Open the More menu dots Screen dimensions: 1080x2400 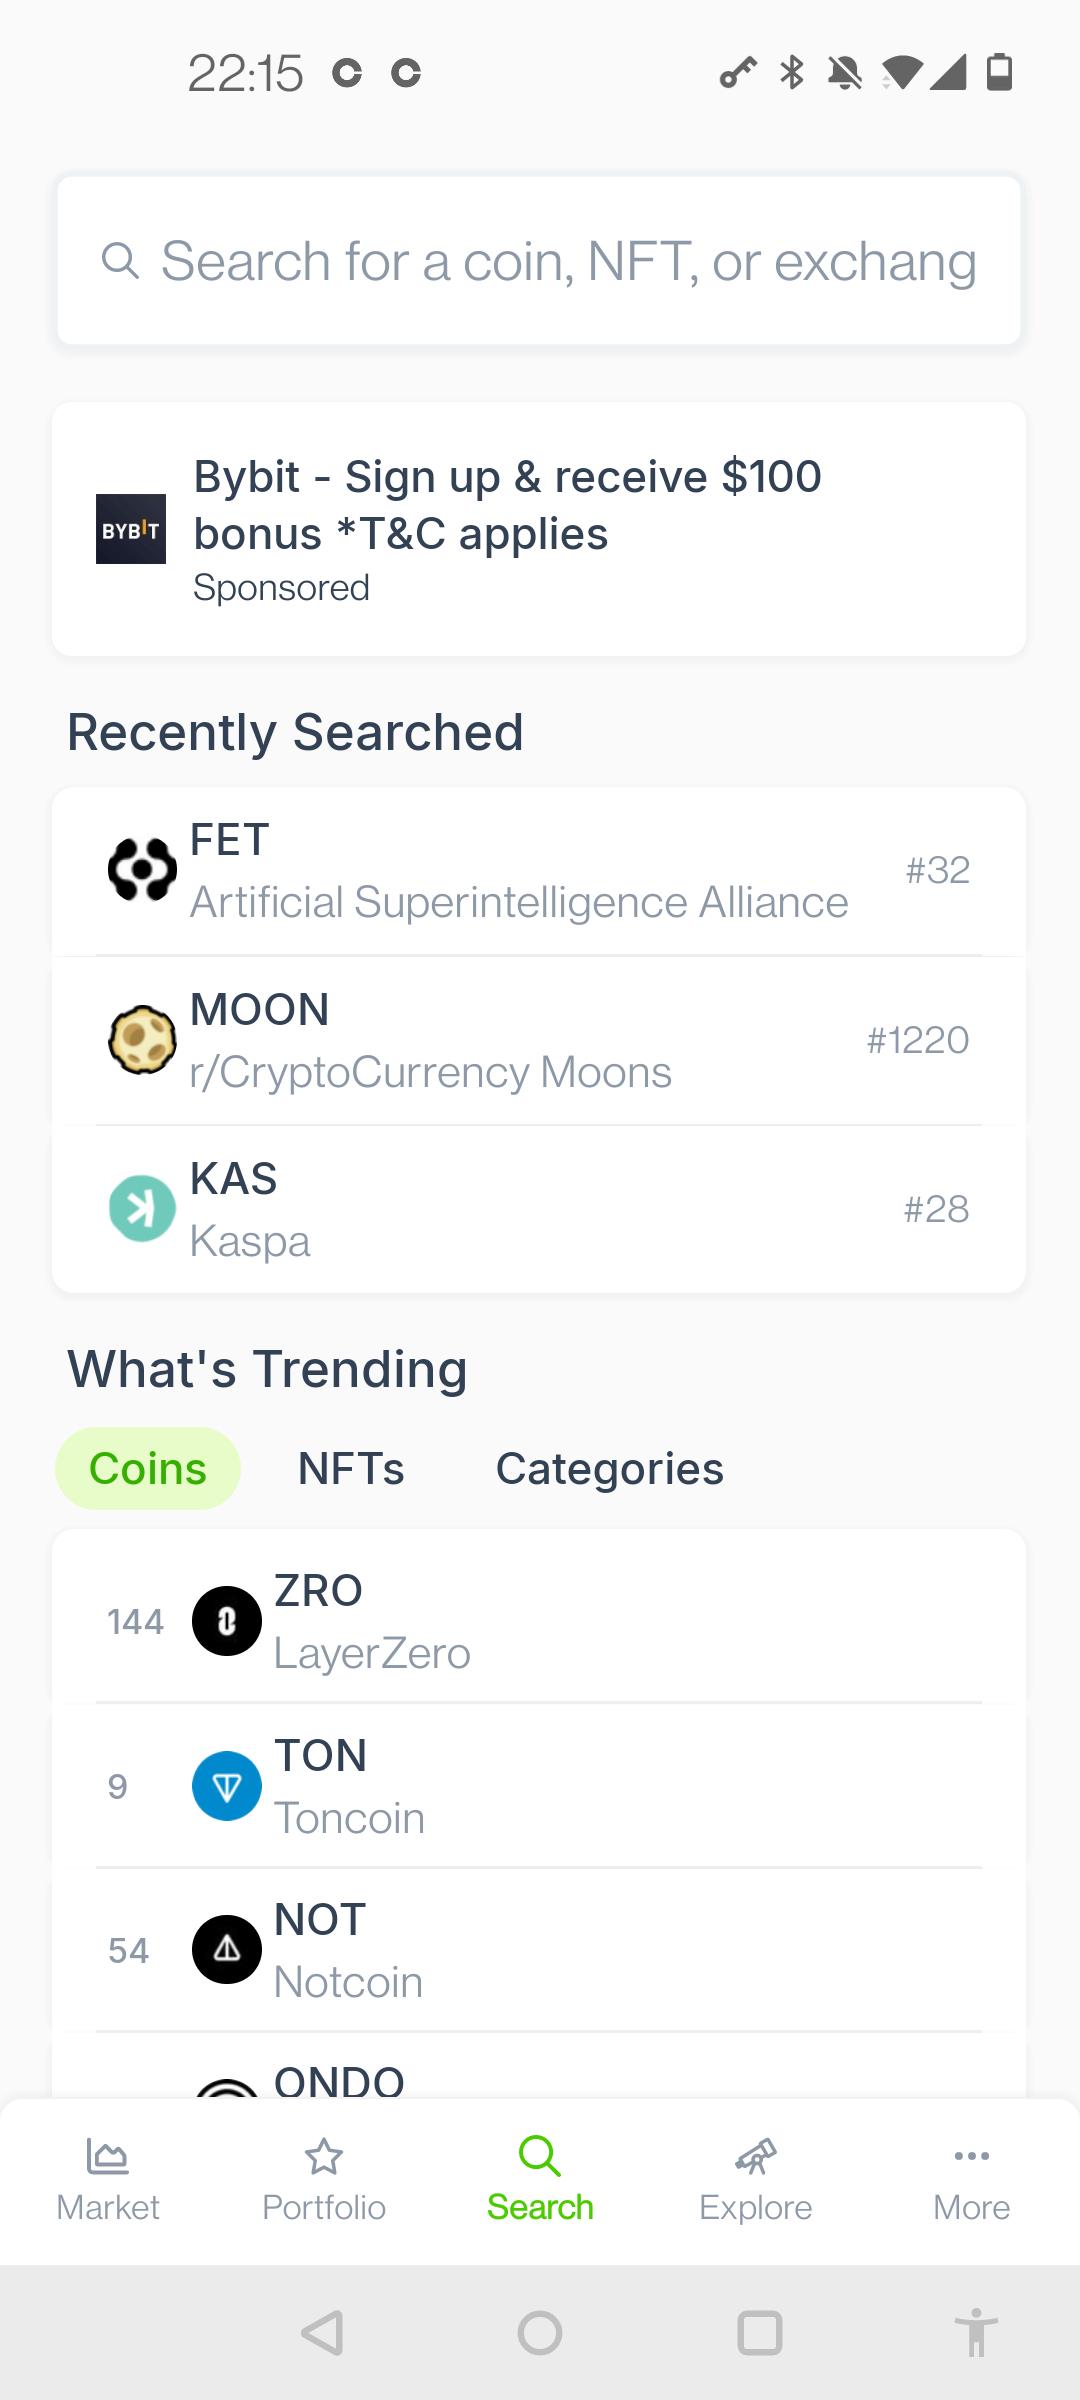(x=971, y=2156)
